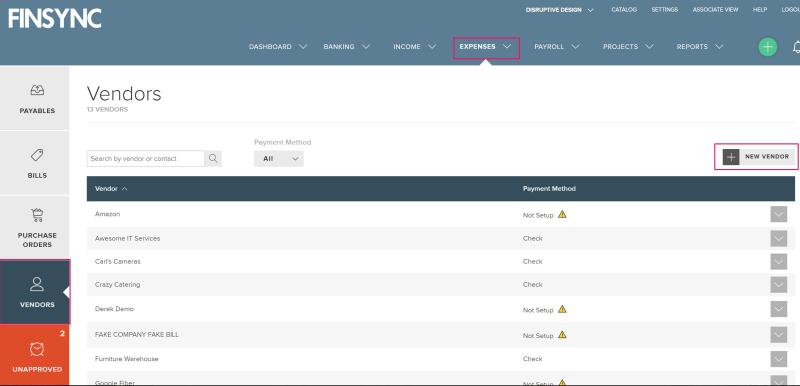Expand the Reports menu
Image resolution: width=800 pixels, height=386 pixels.
699,46
